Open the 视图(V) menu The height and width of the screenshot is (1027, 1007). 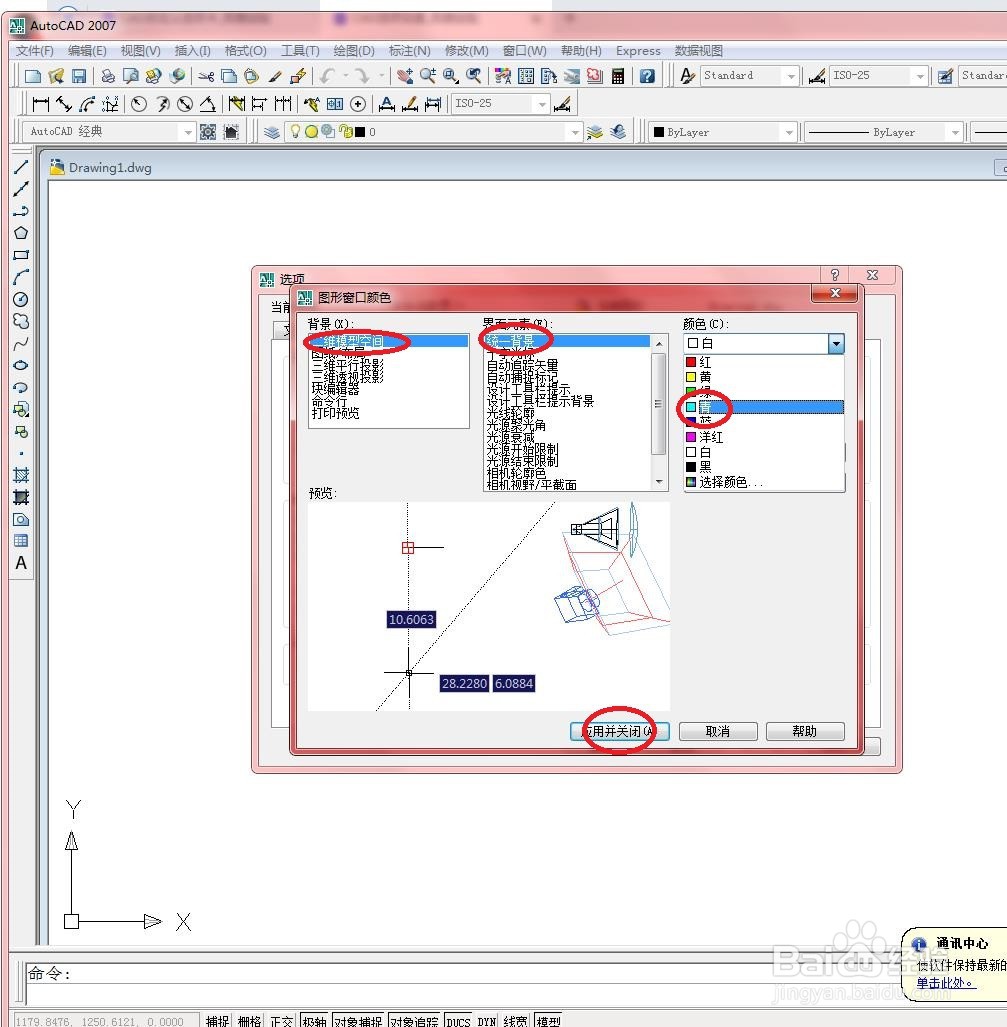pos(140,50)
